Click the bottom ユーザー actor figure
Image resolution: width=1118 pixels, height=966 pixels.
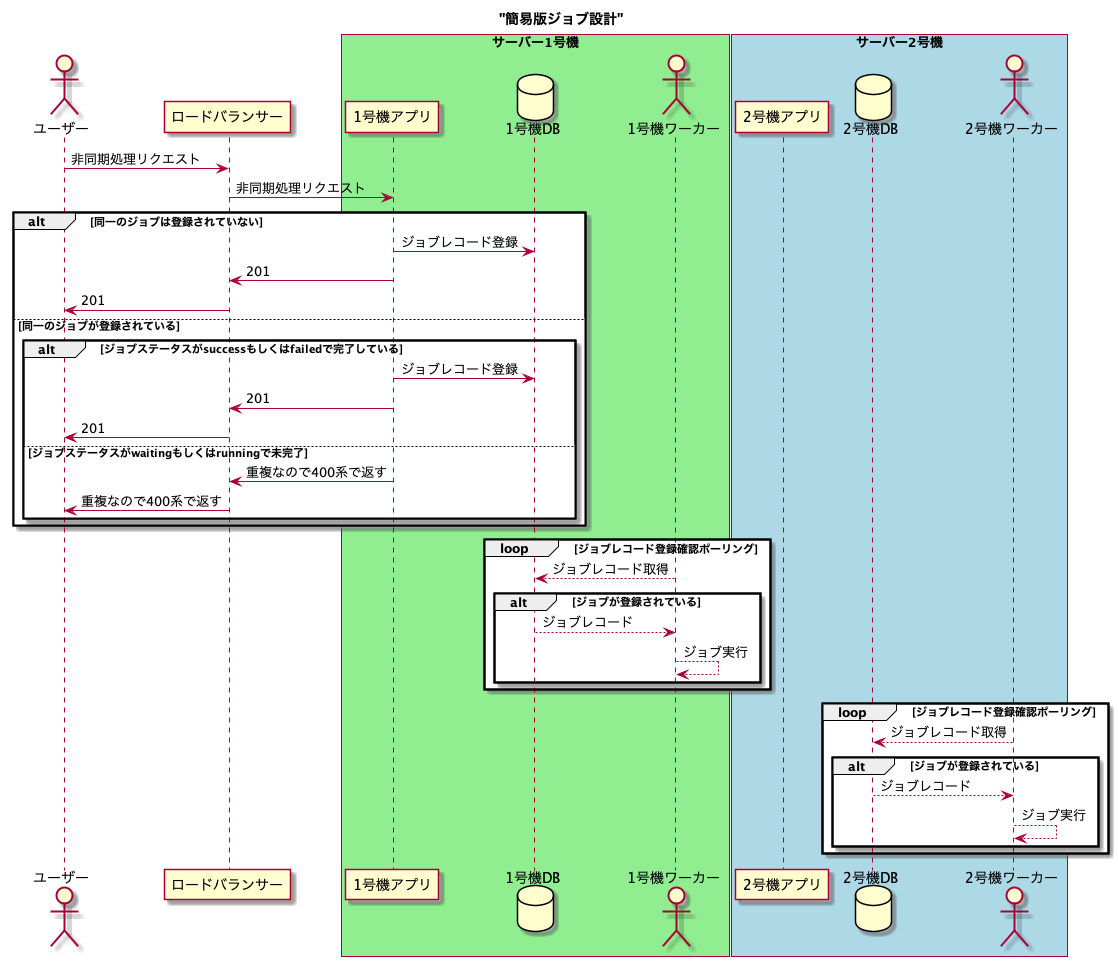pos(63,920)
